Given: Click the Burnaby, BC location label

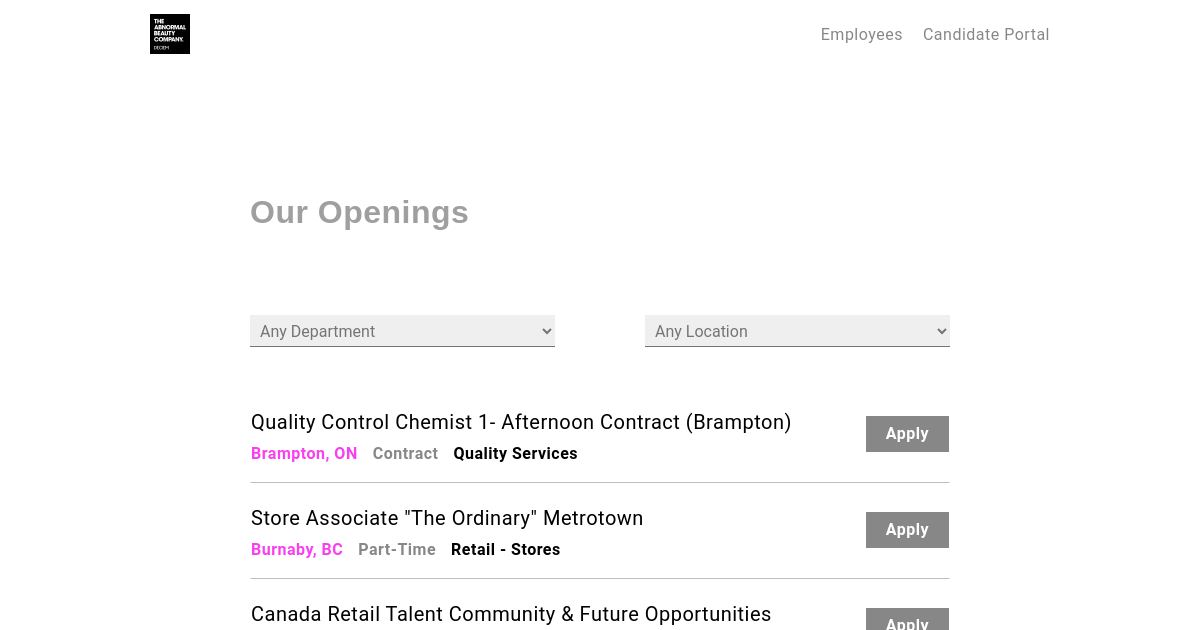Looking at the screenshot, I should tap(297, 549).
